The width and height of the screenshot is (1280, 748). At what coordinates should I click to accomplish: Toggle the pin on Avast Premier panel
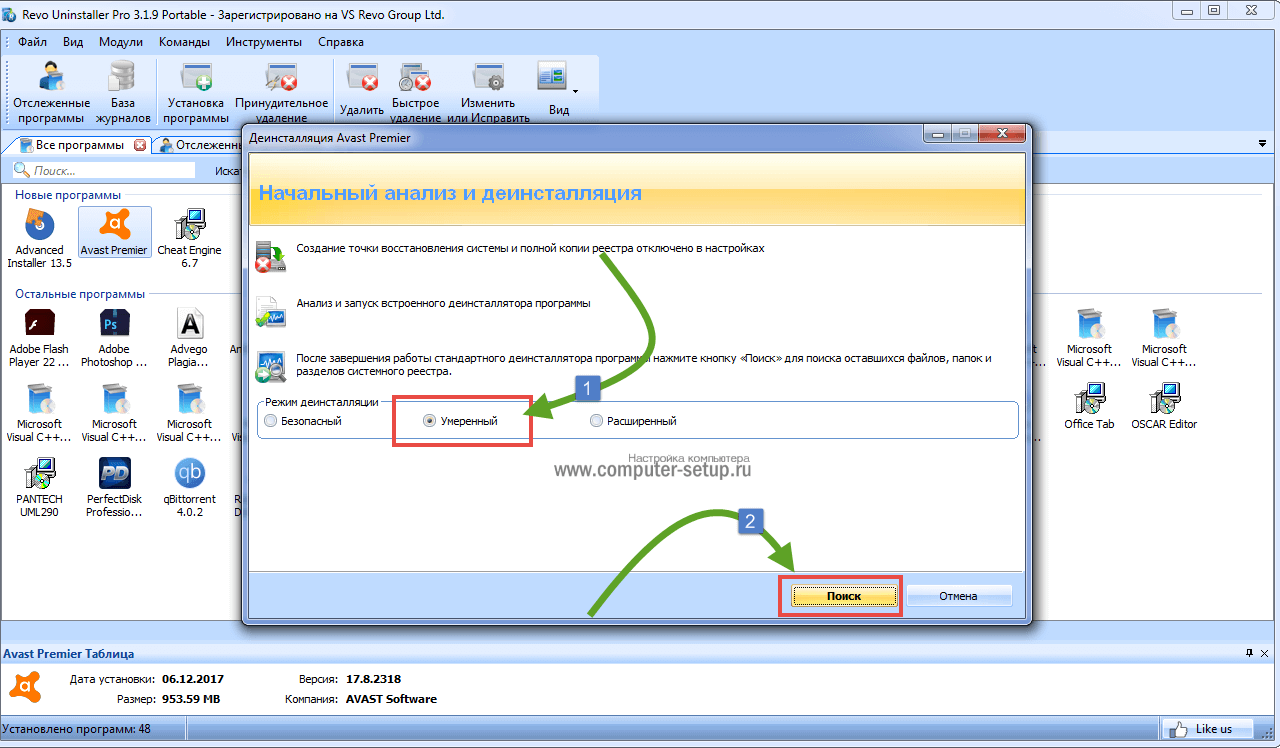coord(1249,653)
